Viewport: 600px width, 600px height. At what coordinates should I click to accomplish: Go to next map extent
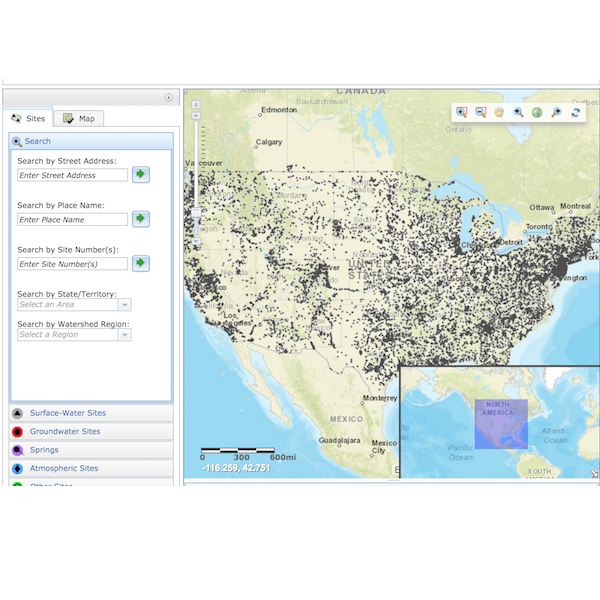(556, 113)
